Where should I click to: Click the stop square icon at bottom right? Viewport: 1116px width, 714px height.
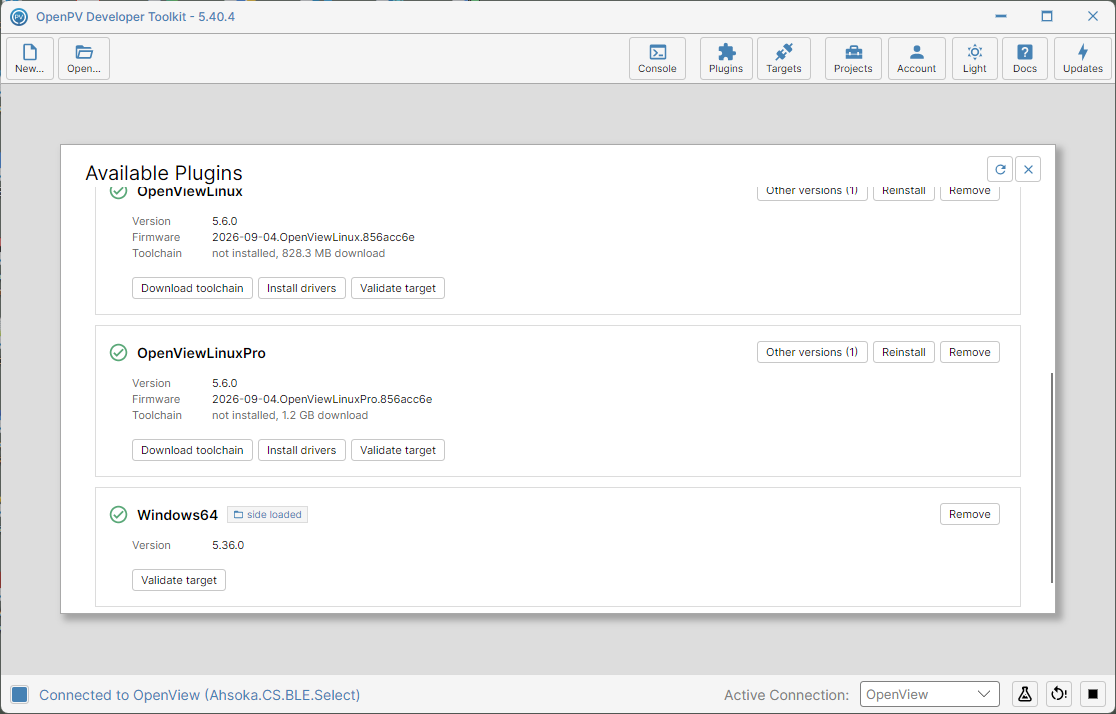point(1093,694)
